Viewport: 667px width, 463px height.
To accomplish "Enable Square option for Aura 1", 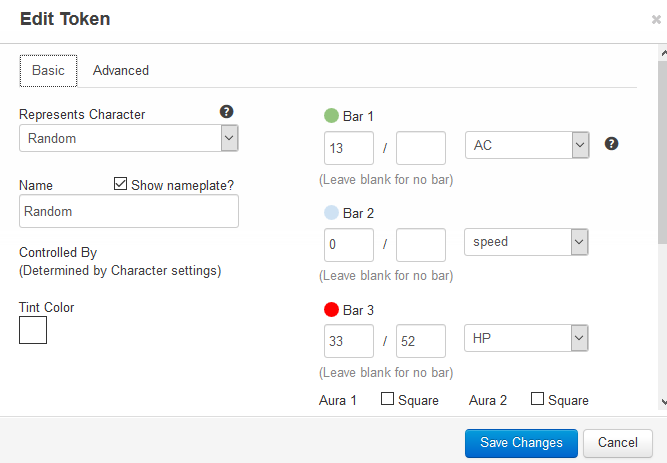I will pos(387,399).
